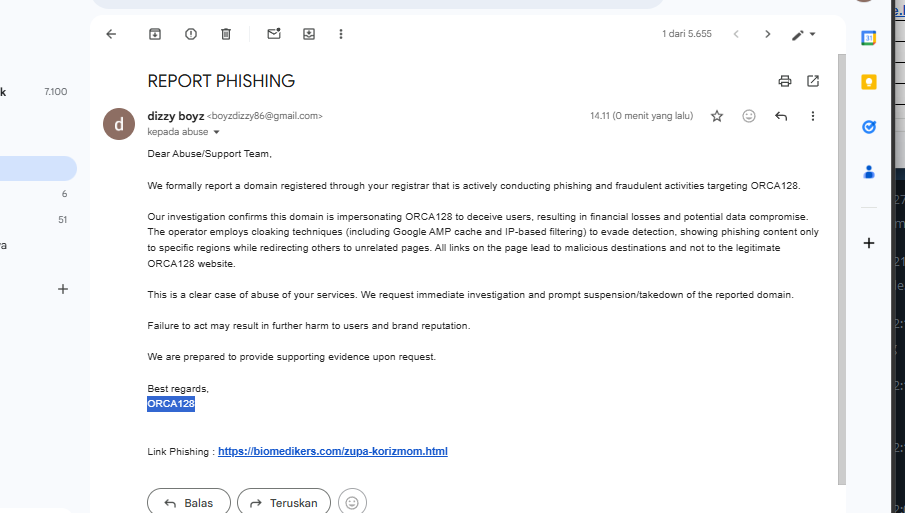Mark the email as unread
Screen dimensions: 905x513
coord(273,34)
